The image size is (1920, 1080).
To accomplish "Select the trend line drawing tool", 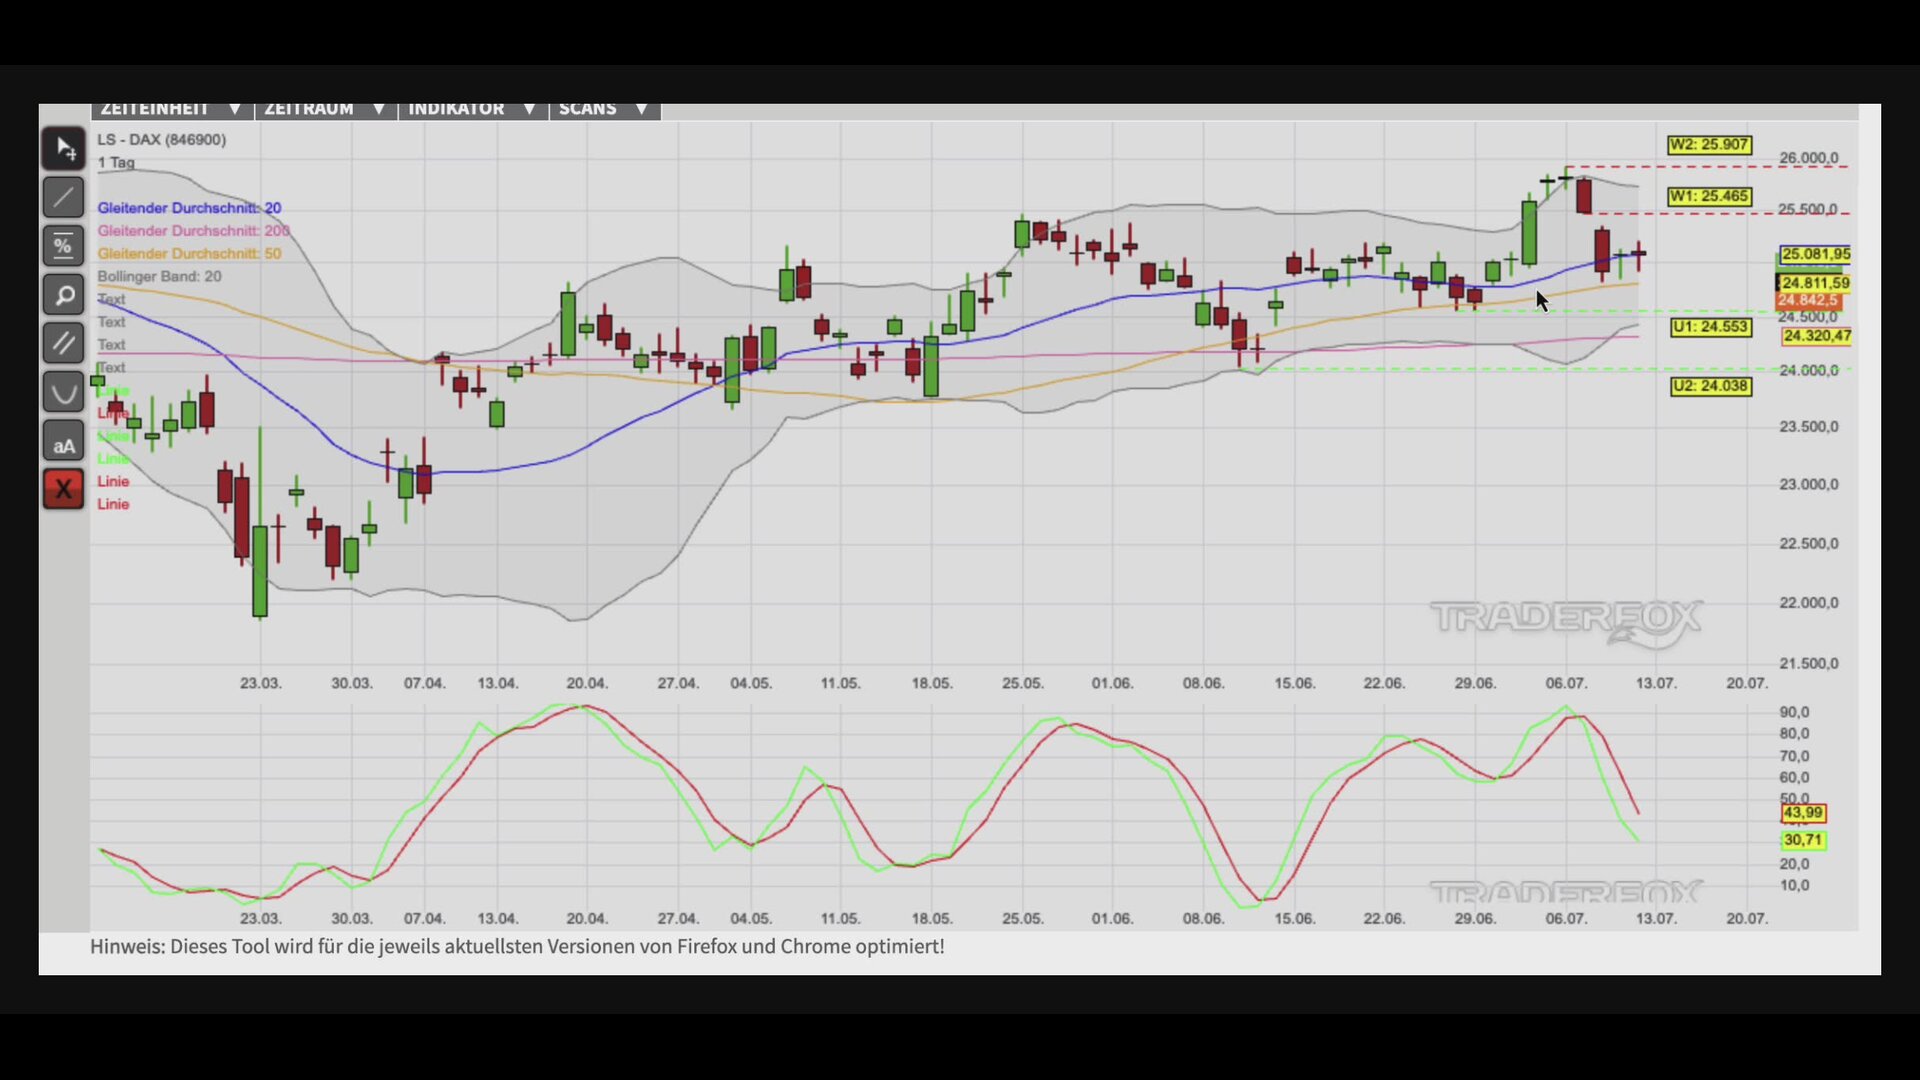I will click(63, 198).
